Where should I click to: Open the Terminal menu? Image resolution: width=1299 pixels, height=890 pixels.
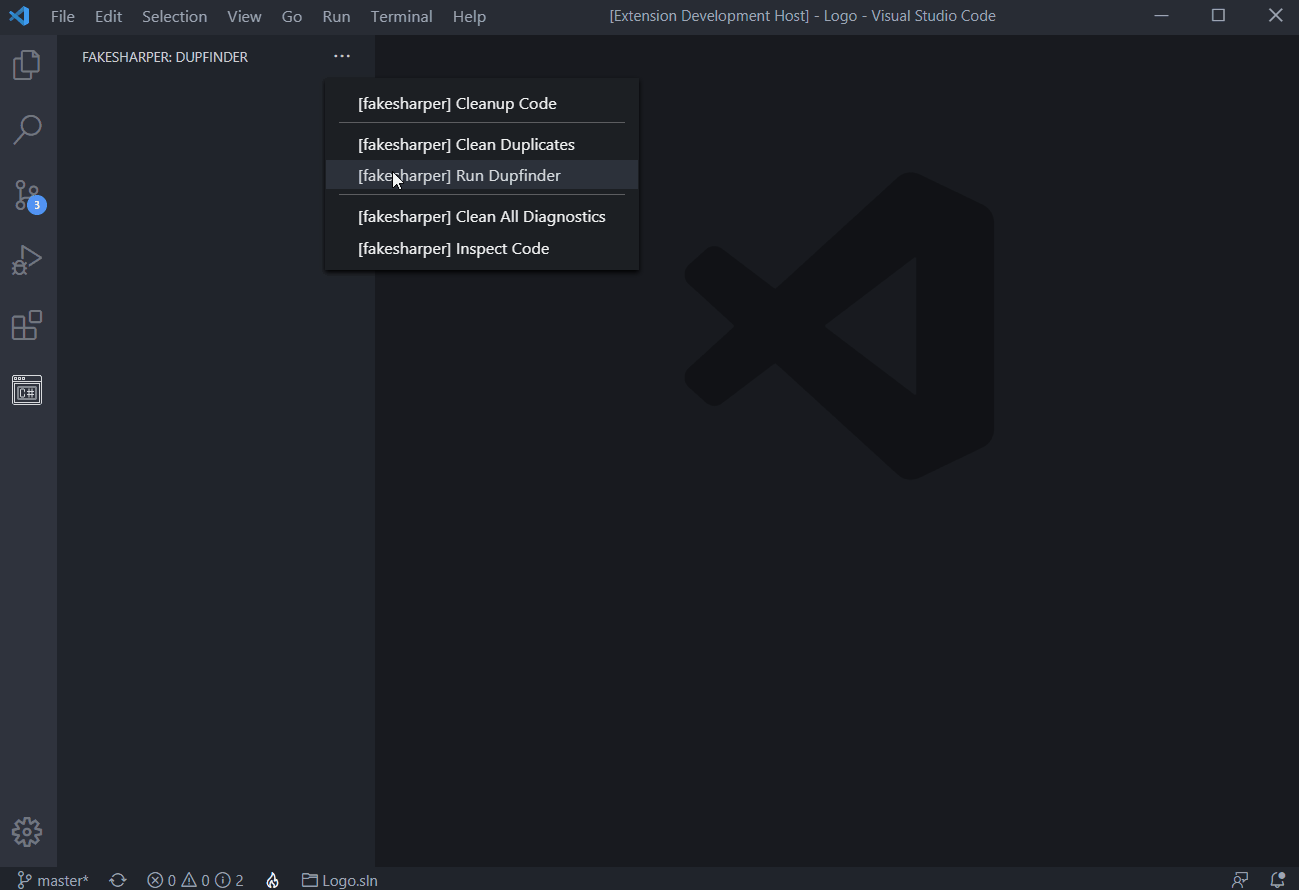(402, 16)
